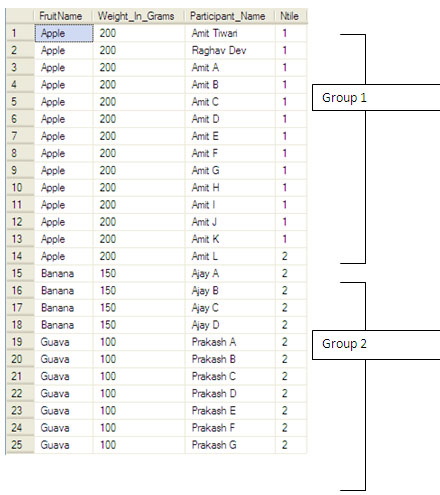Viewport: 440px width, 495px height.
Task: Select the highlighted Apple cell in row 1
Action: click(64, 33)
